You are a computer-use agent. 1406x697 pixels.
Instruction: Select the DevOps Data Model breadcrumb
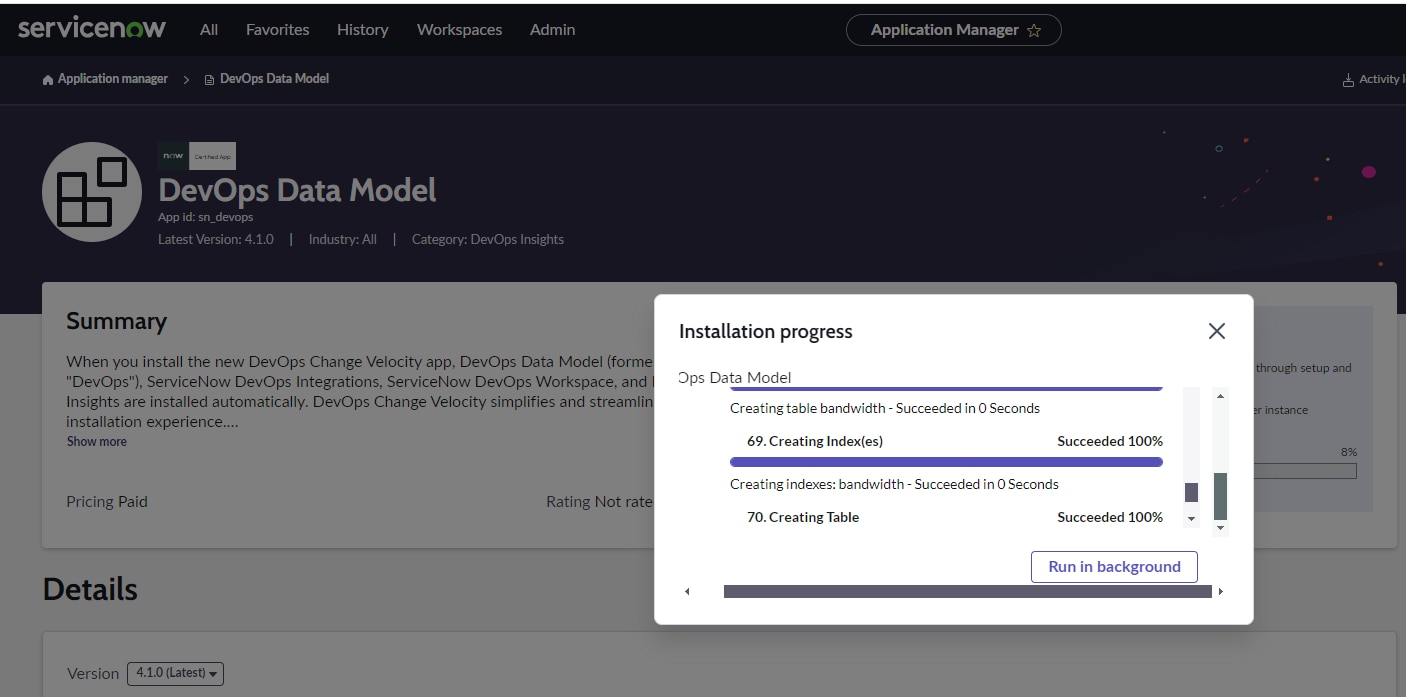[274, 79]
